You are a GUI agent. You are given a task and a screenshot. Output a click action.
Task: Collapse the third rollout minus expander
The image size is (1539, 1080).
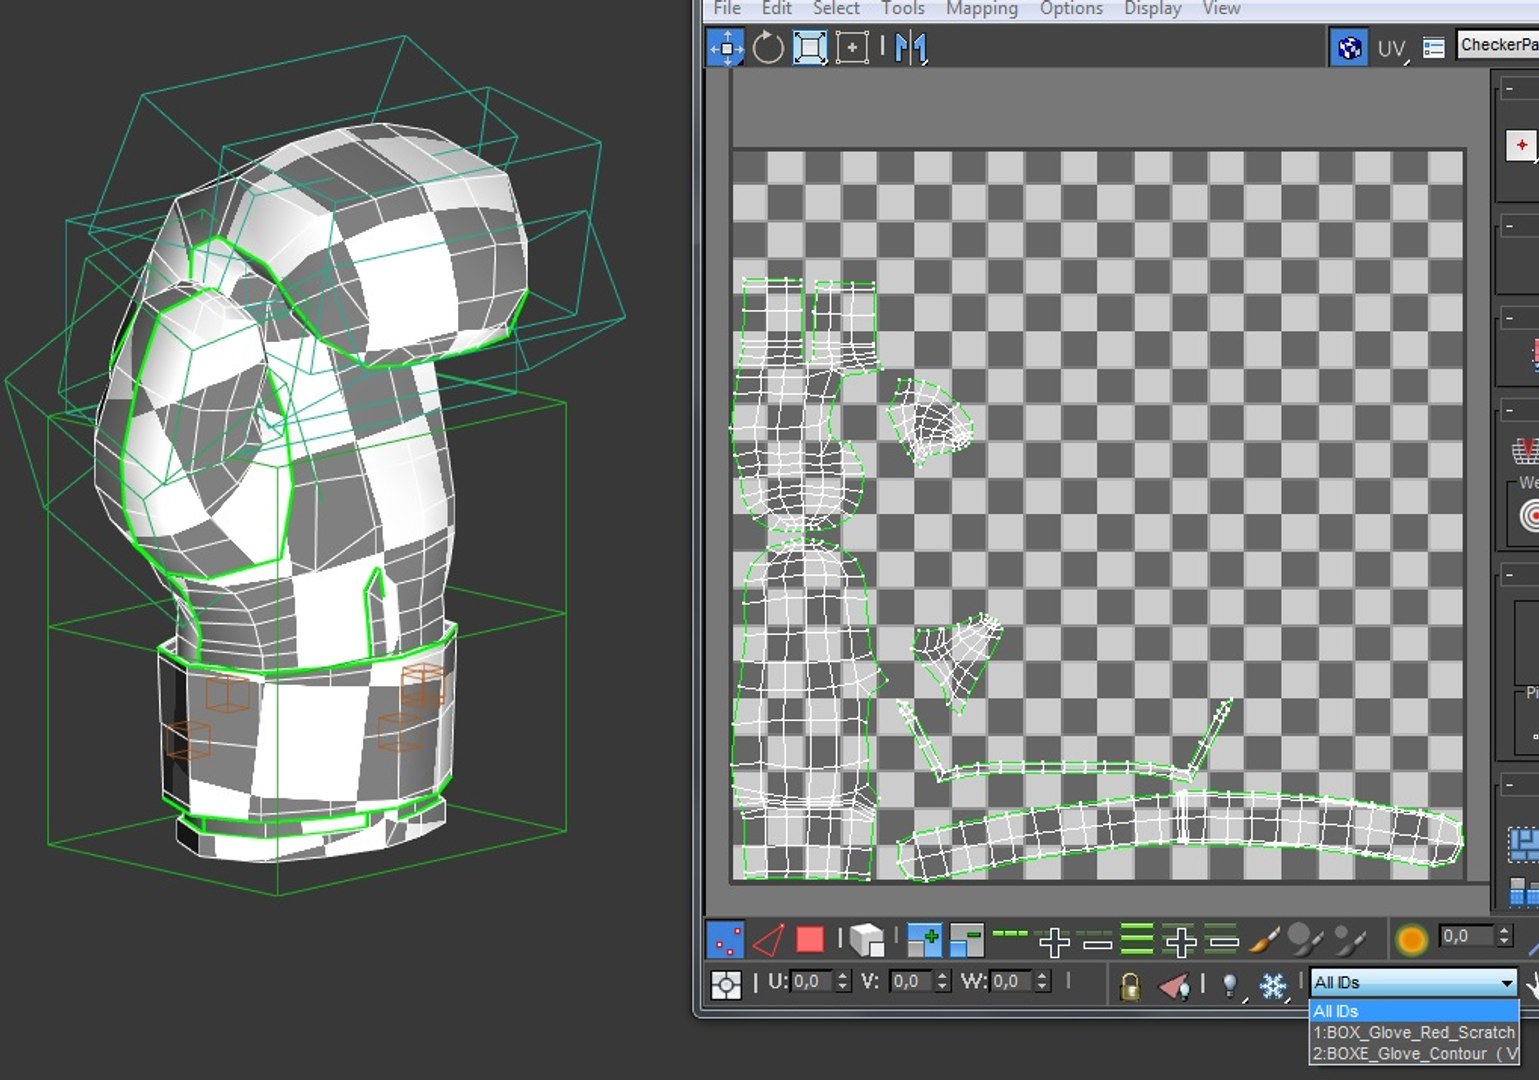coord(1510,318)
